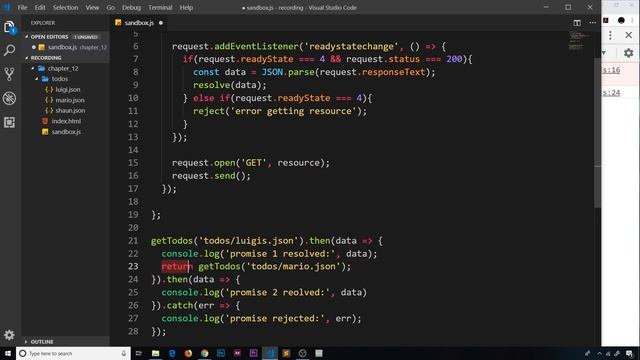Open File Explorer from the taskbar

(156, 353)
